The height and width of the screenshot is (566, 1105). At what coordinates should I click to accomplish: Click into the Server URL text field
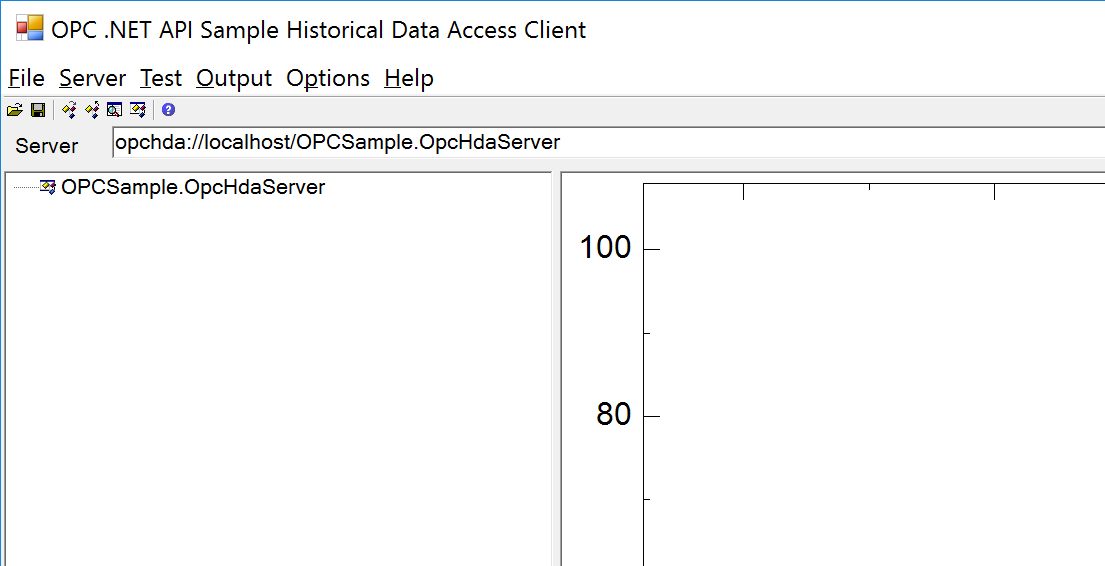point(600,143)
